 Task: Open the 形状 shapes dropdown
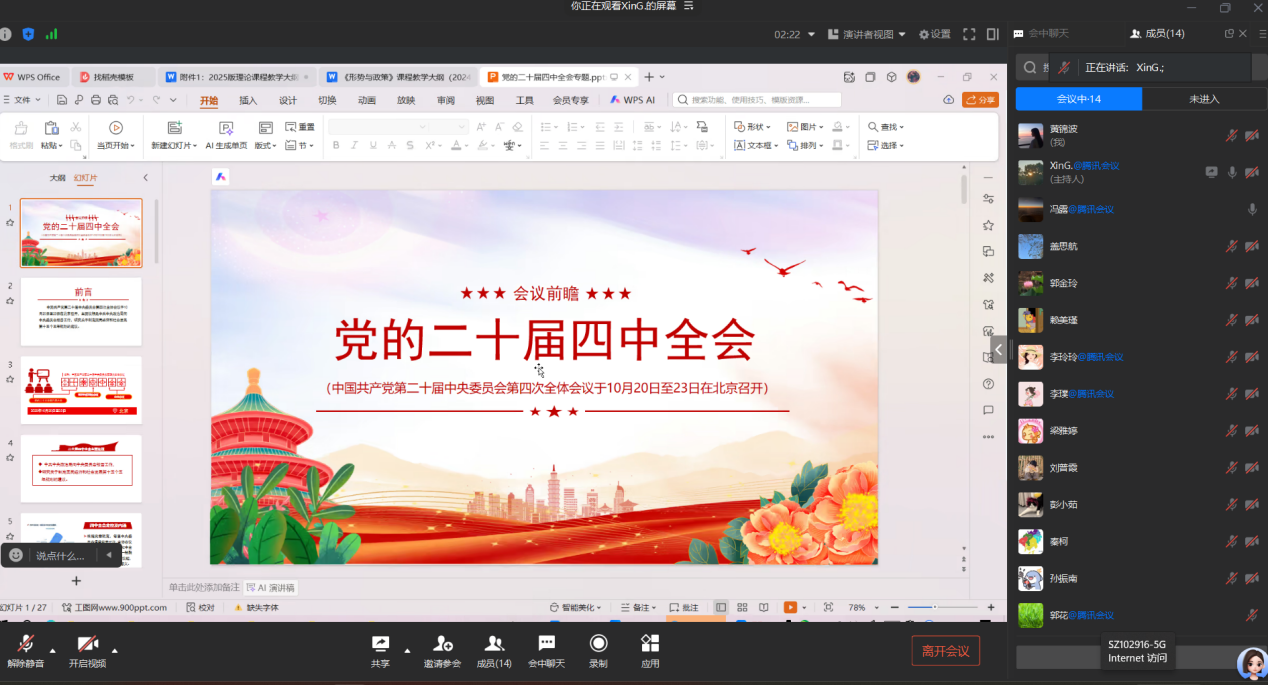(753, 127)
